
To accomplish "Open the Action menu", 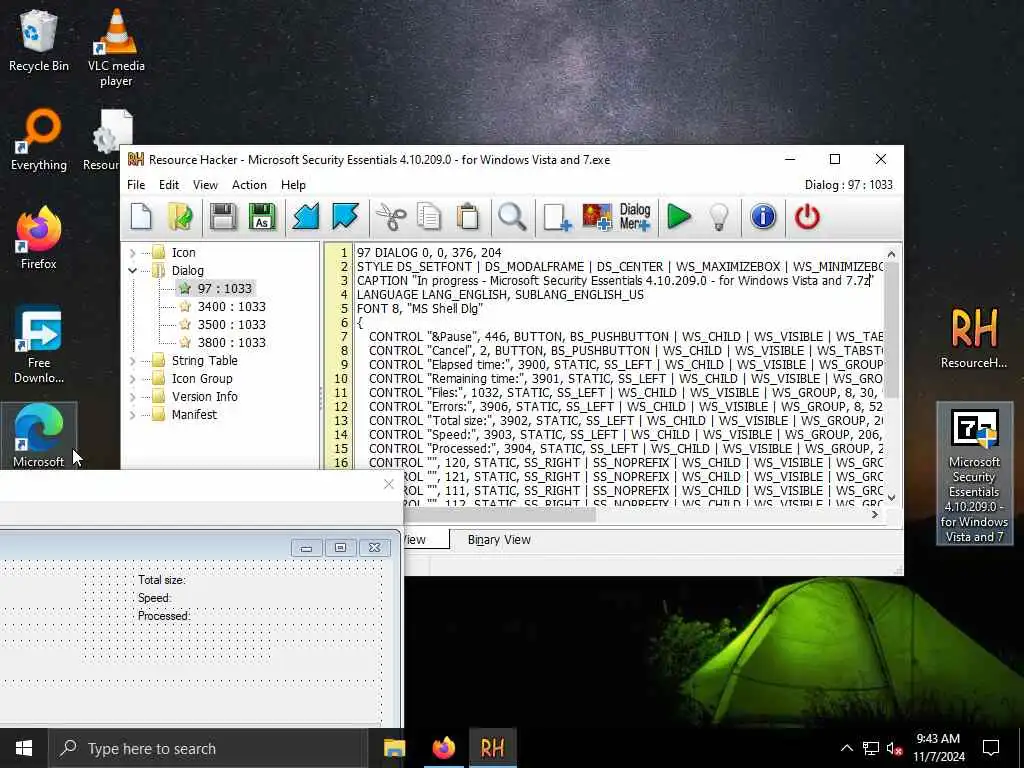I will 249,185.
